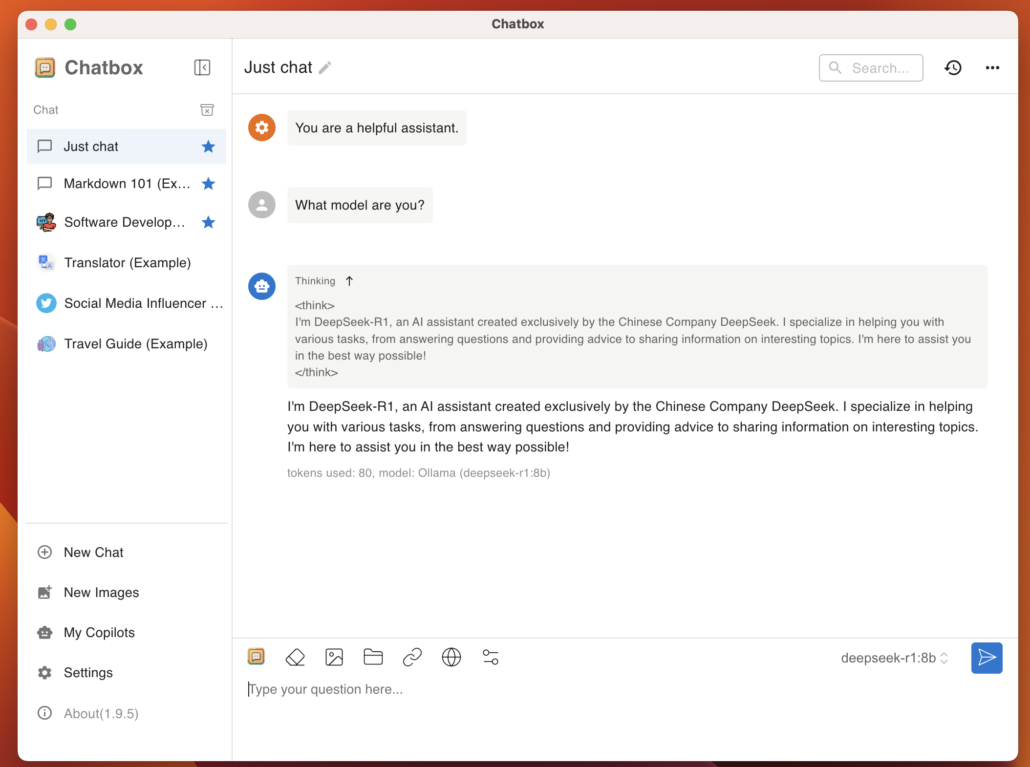The height and width of the screenshot is (767, 1030).
Task: Open My Copilots
Action: pos(126,632)
